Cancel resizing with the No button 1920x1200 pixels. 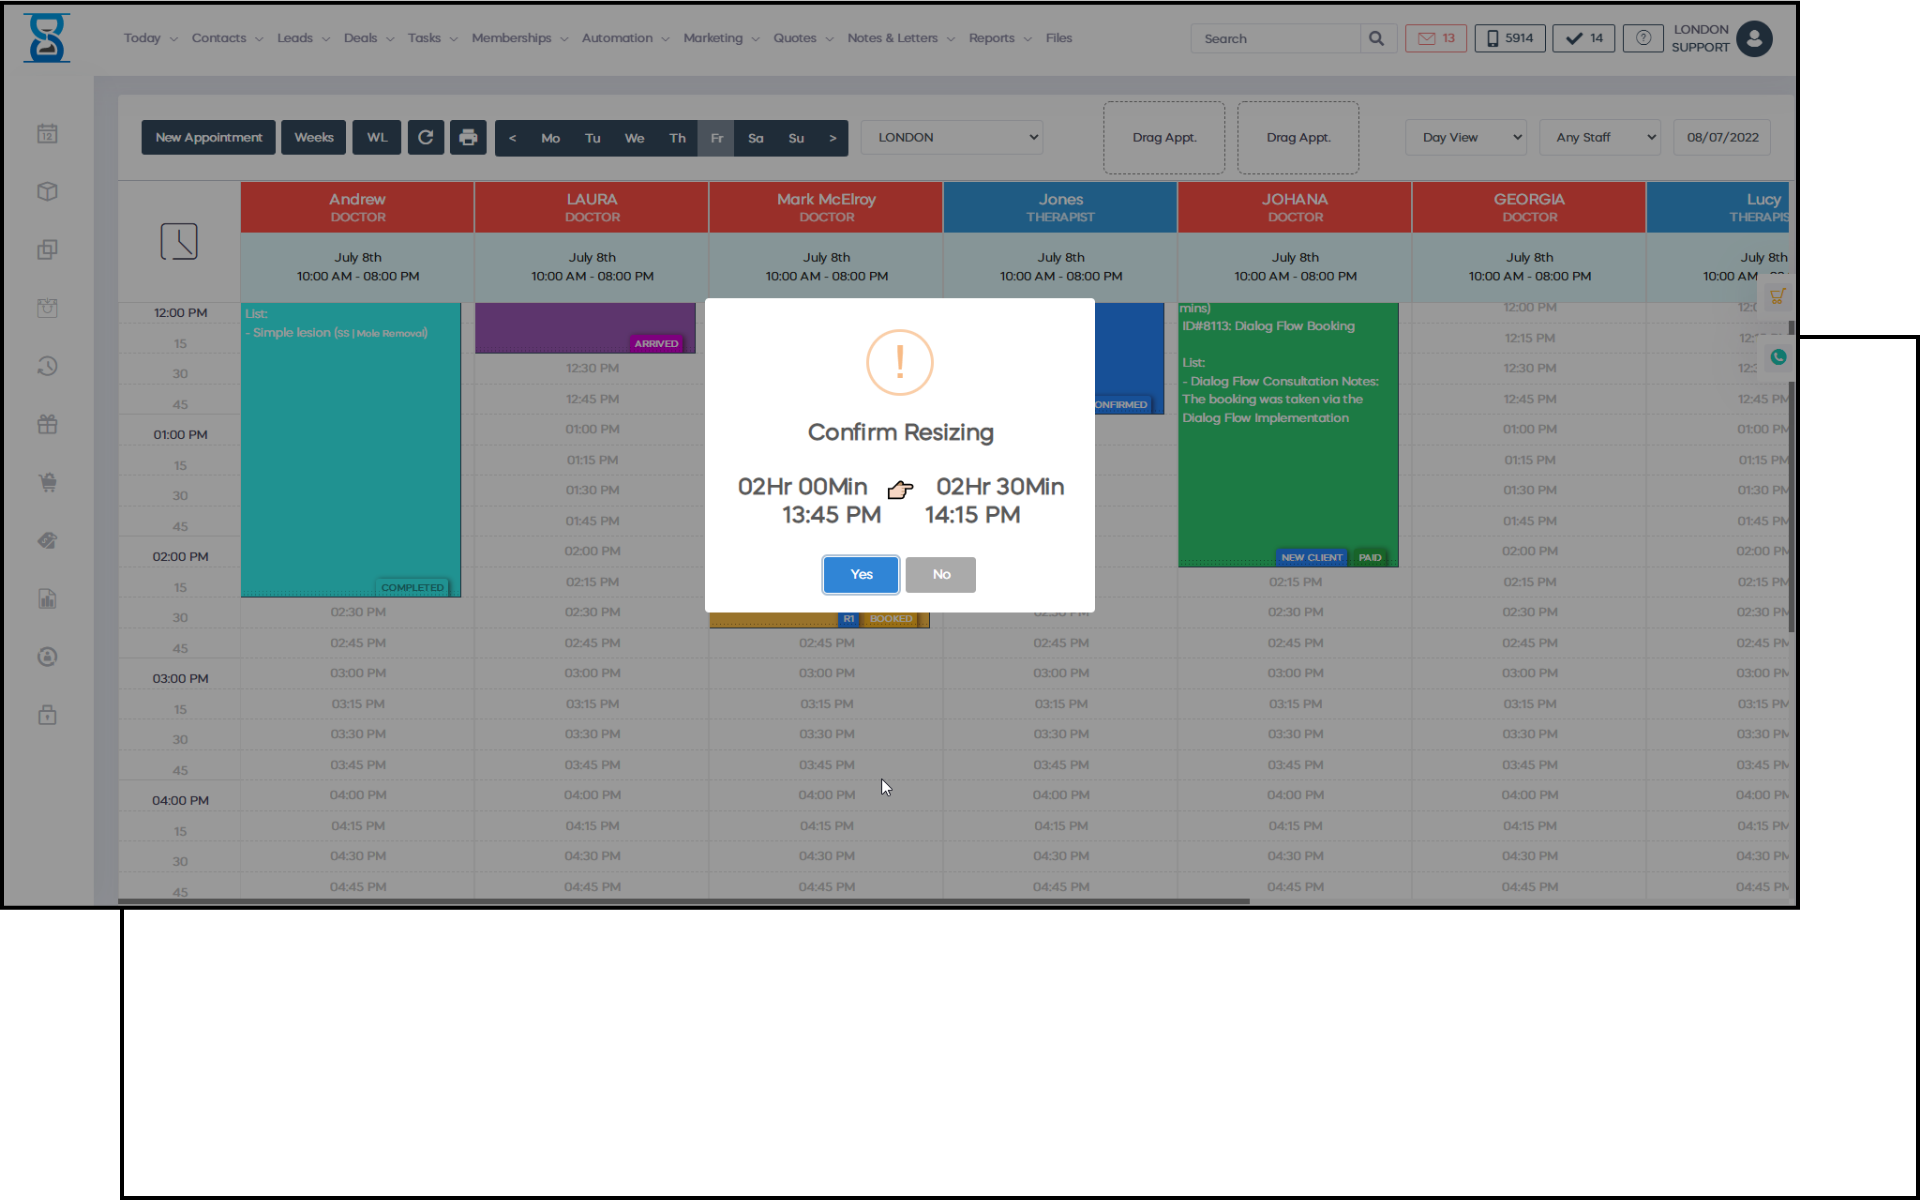click(940, 575)
